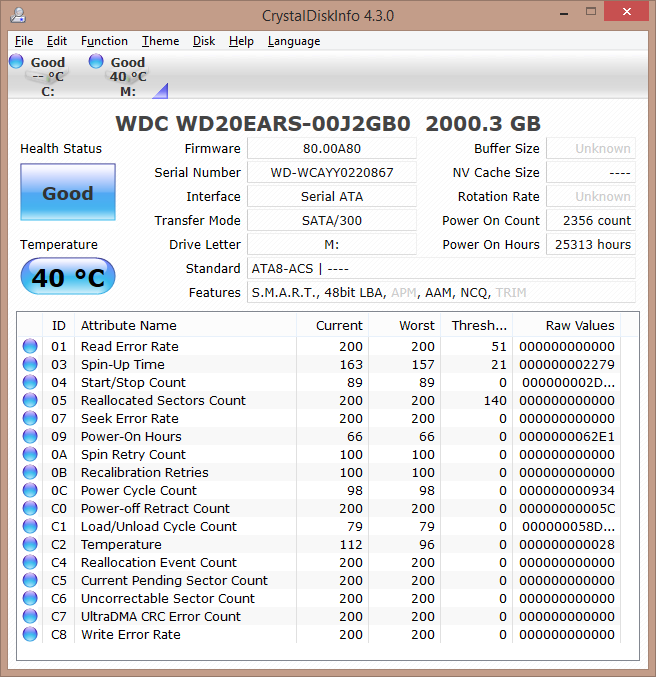Image resolution: width=656 pixels, height=677 pixels.
Task: Click status orb for Start/Stop Count
Action: click(x=30, y=383)
